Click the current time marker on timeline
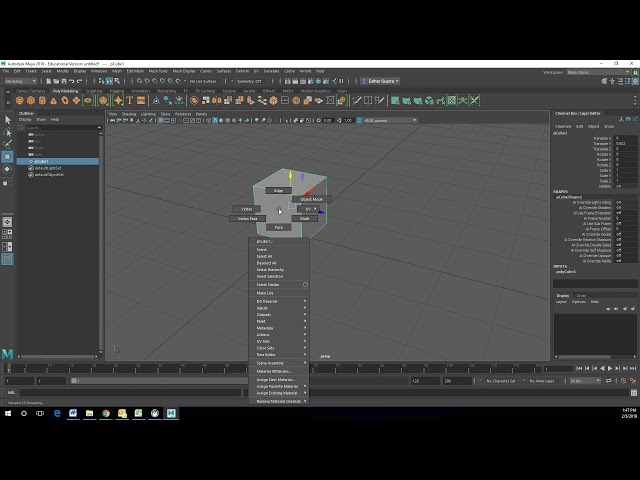640x480 pixels. pyautogui.click(x=8, y=369)
